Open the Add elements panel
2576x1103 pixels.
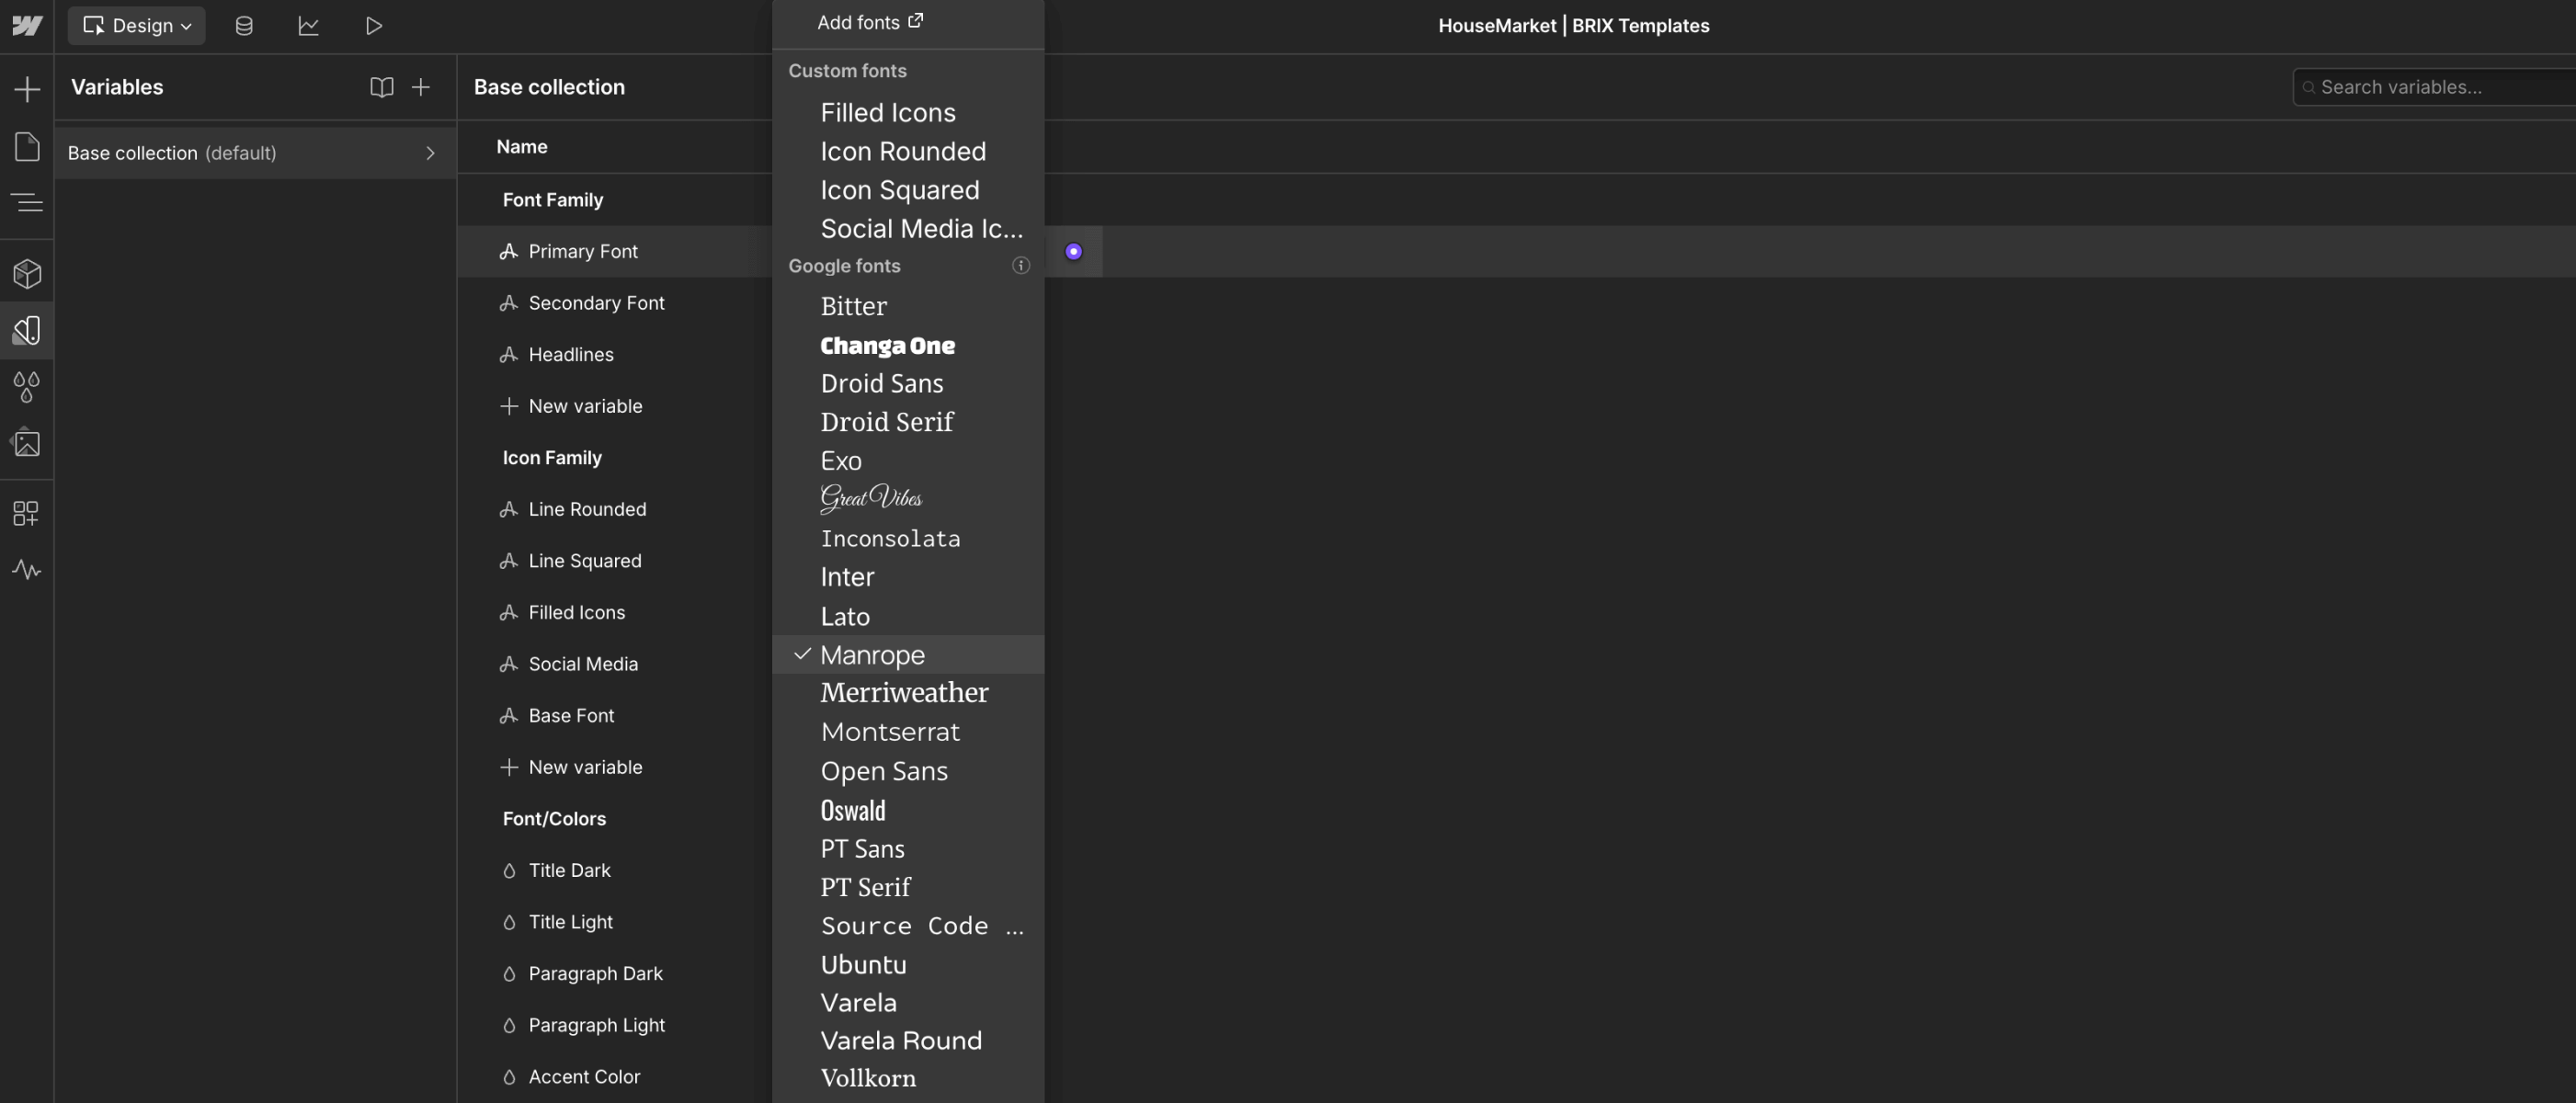(27, 88)
